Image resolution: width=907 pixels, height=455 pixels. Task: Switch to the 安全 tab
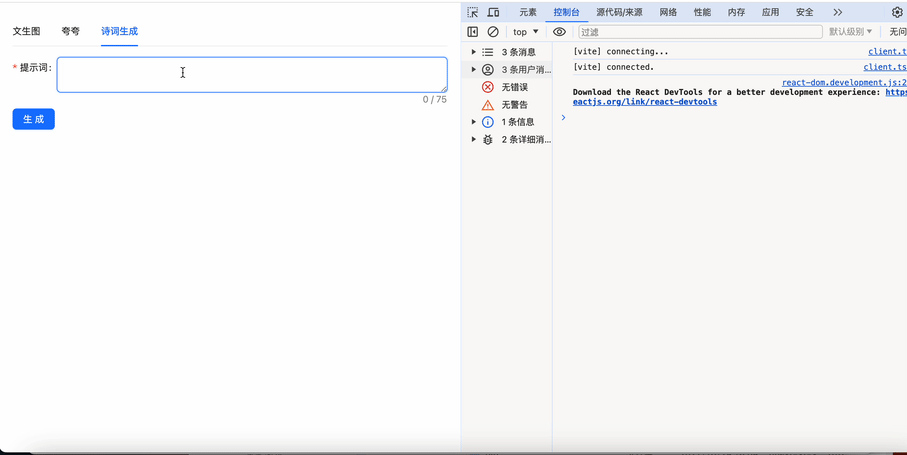(805, 12)
